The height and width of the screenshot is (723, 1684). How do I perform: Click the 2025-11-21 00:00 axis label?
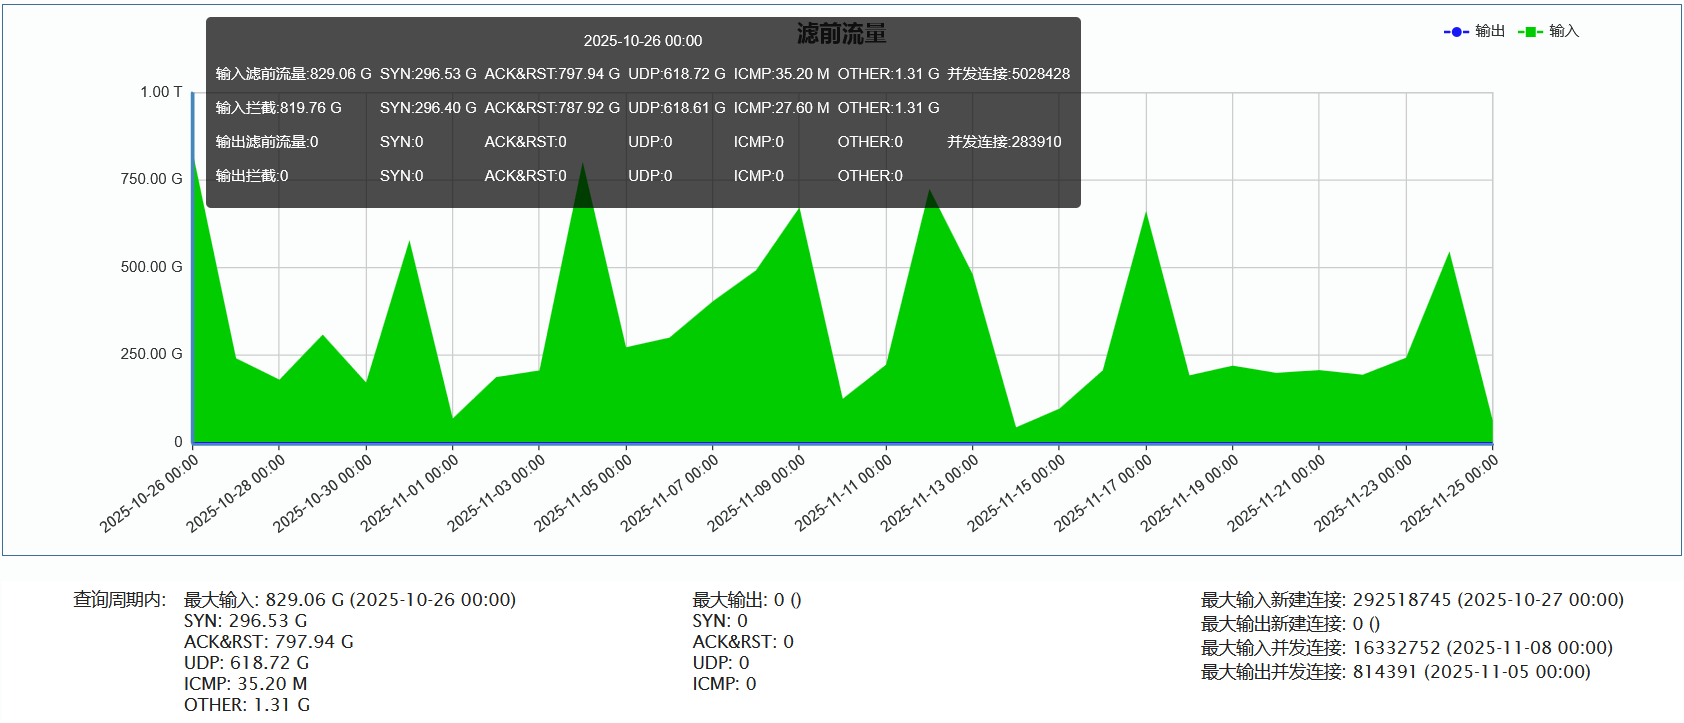(1277, 493)
